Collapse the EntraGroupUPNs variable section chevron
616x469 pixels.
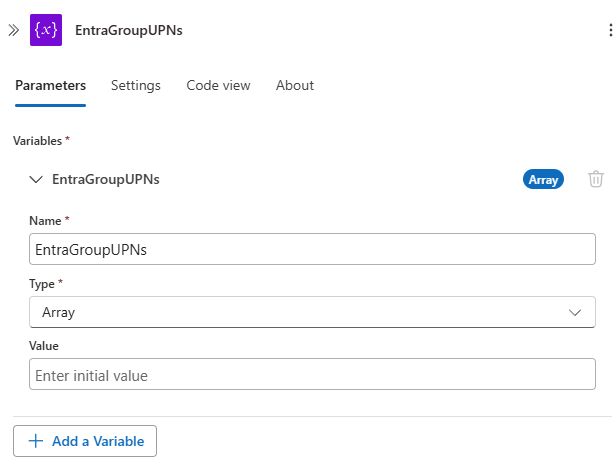click(x=36, y=179)
